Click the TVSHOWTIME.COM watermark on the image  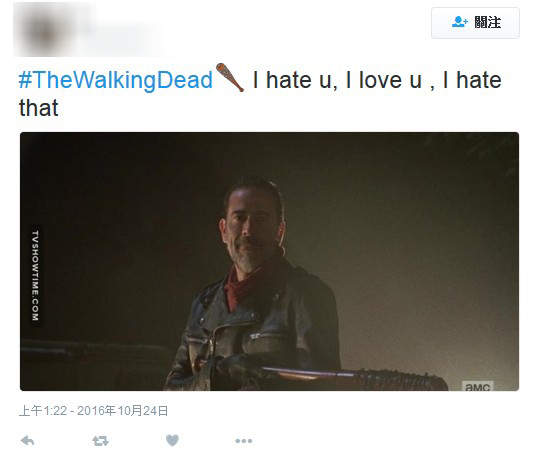35,276
